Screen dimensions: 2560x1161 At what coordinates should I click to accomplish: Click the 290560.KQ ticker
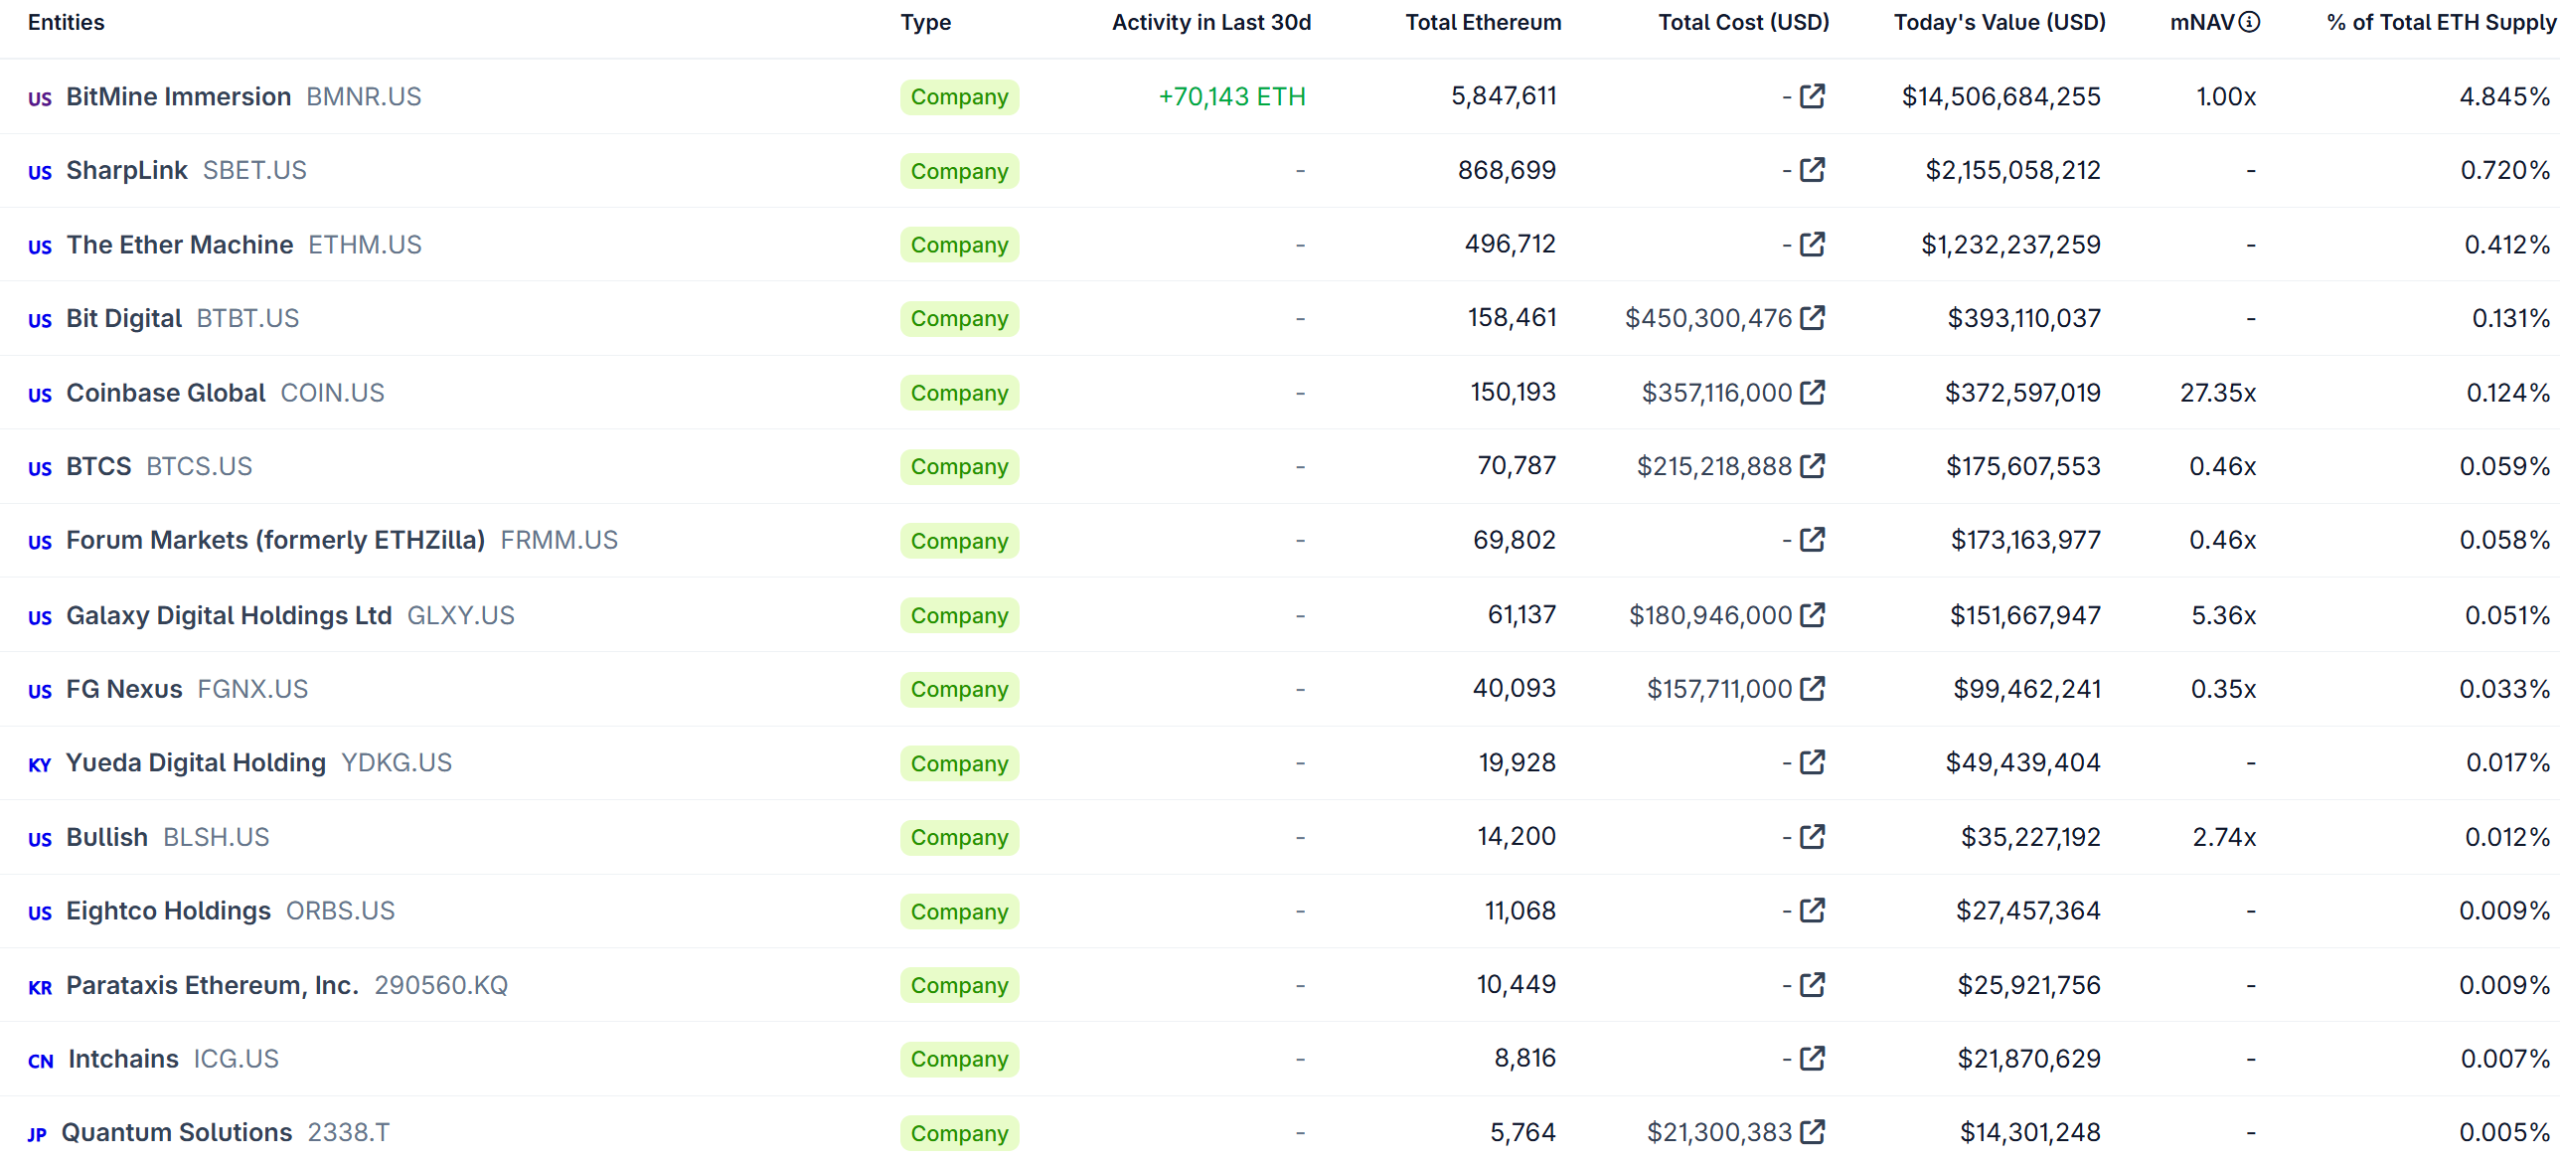click(x=441, y=985)
